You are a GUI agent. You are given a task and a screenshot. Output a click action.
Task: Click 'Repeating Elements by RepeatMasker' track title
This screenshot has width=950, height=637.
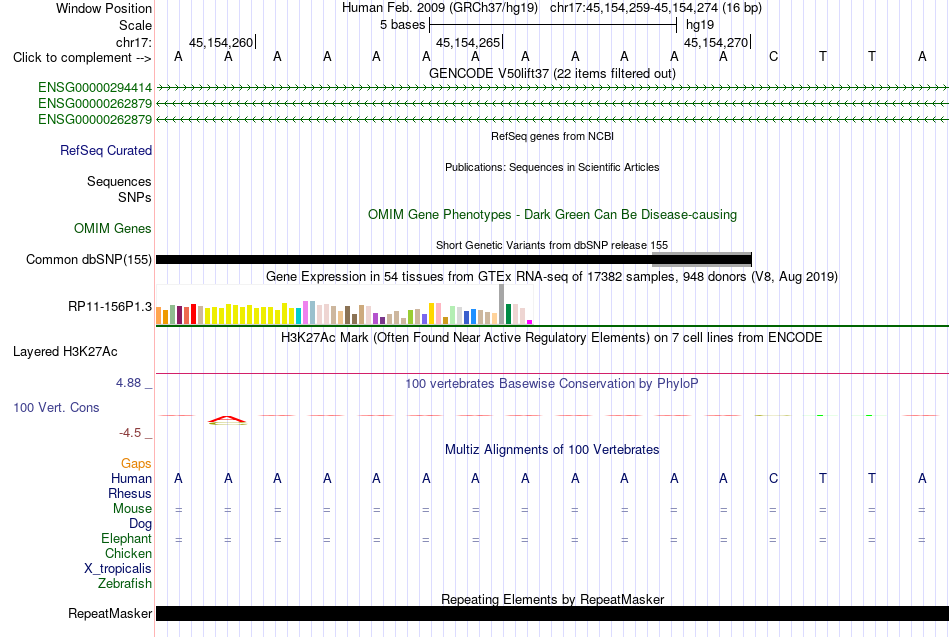click(x=552, y=599)
